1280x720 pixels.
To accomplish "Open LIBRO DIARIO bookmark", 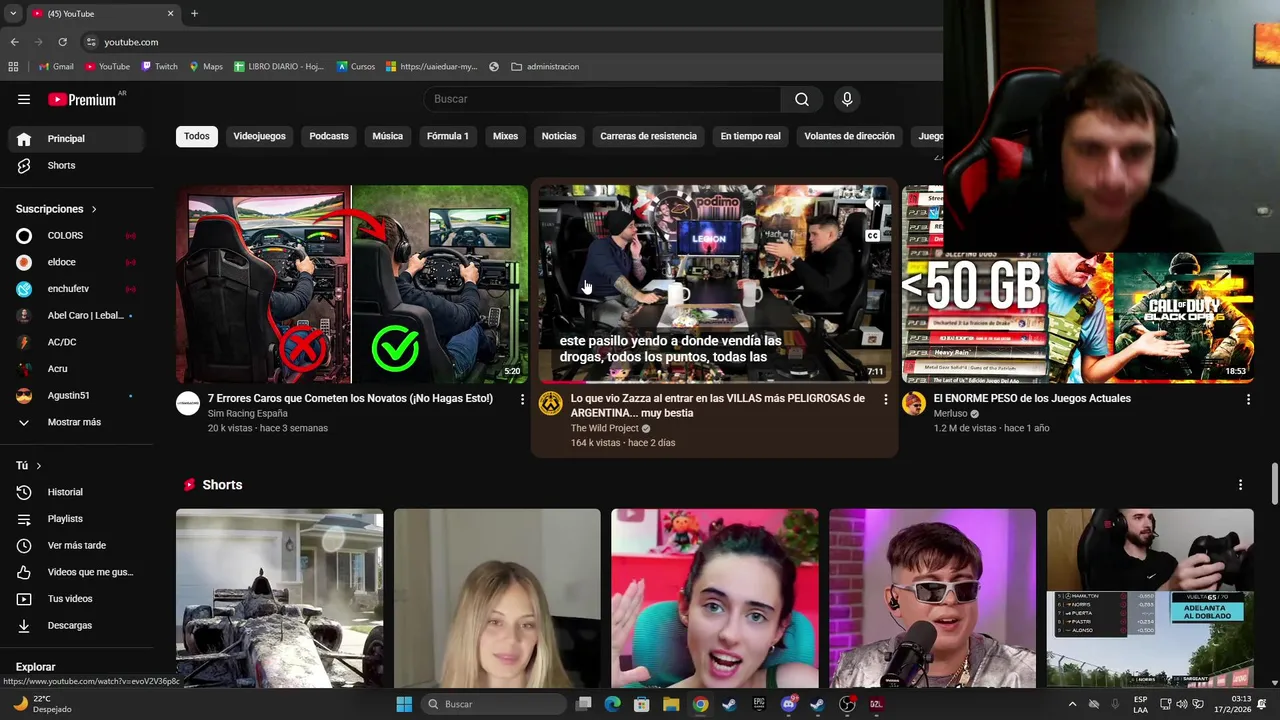I will (x=279, y=67).
